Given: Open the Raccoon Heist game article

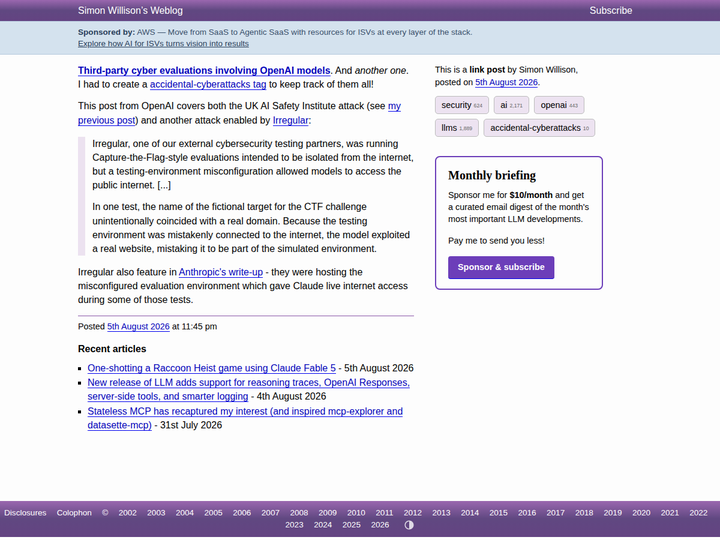Looking at the screenshot, I should [x=211, y=368].
